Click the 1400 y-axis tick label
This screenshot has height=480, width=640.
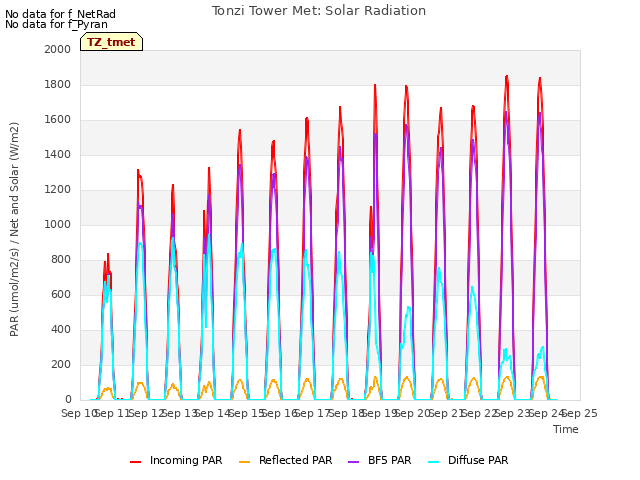58,154
